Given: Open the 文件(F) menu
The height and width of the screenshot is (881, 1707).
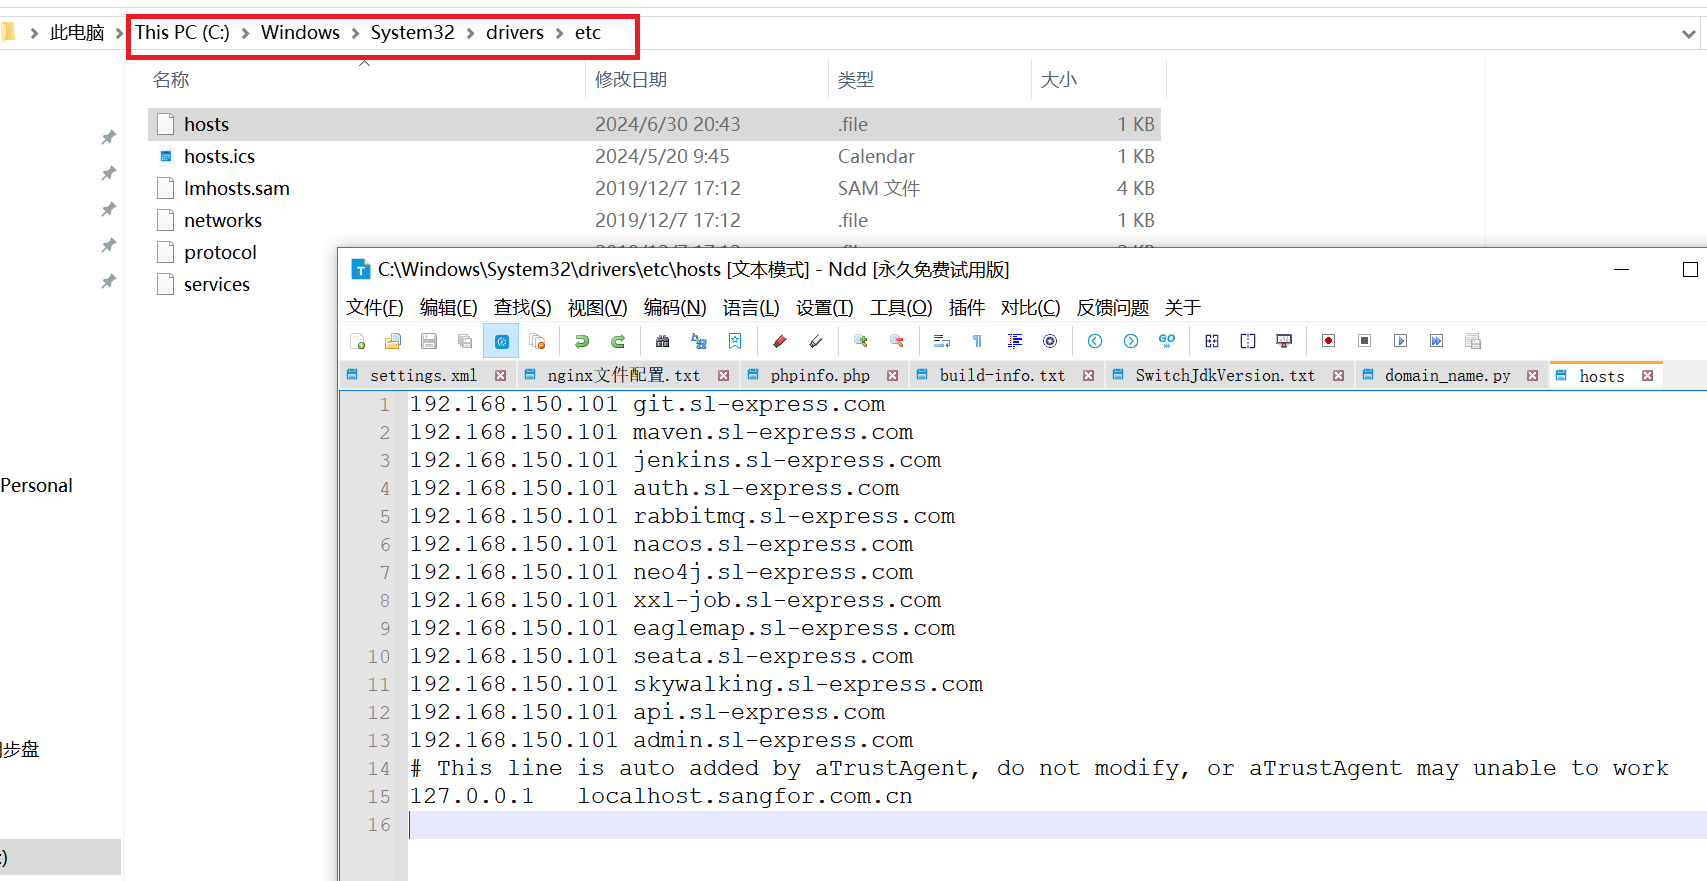Looking at the screenshot, I should coord(375,308).
